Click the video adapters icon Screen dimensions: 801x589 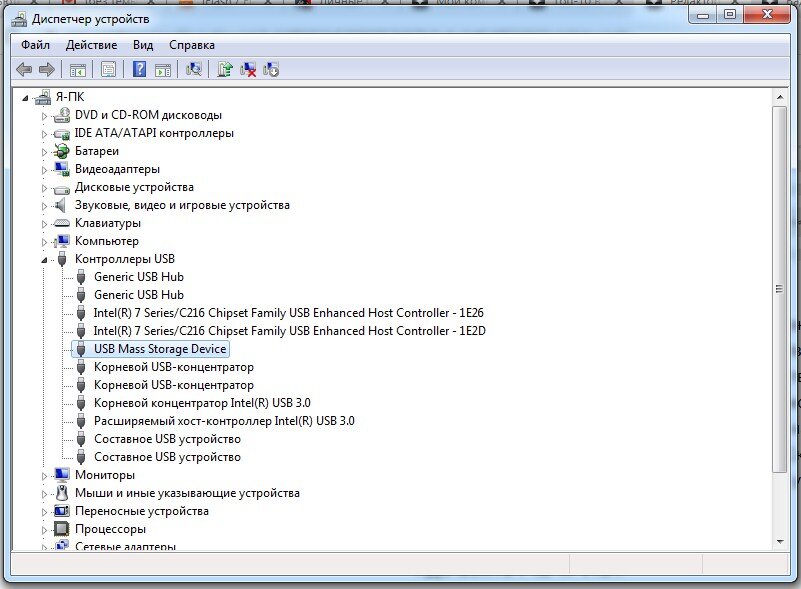click(62, 169)
